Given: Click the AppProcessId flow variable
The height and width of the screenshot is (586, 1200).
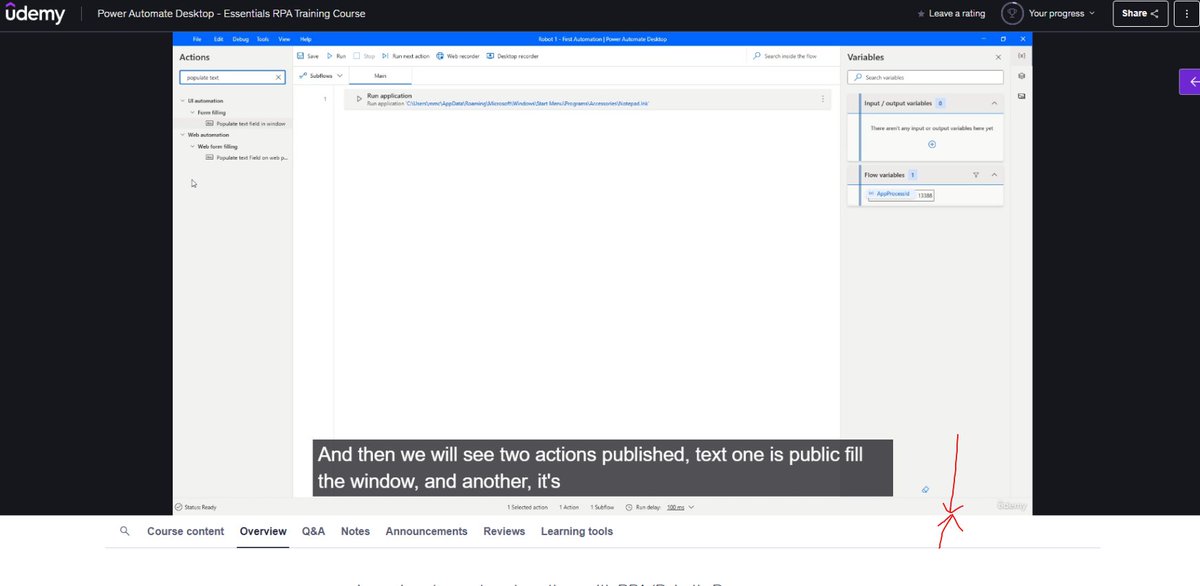Looking at the screenshot, I should [x=894, y=195].
